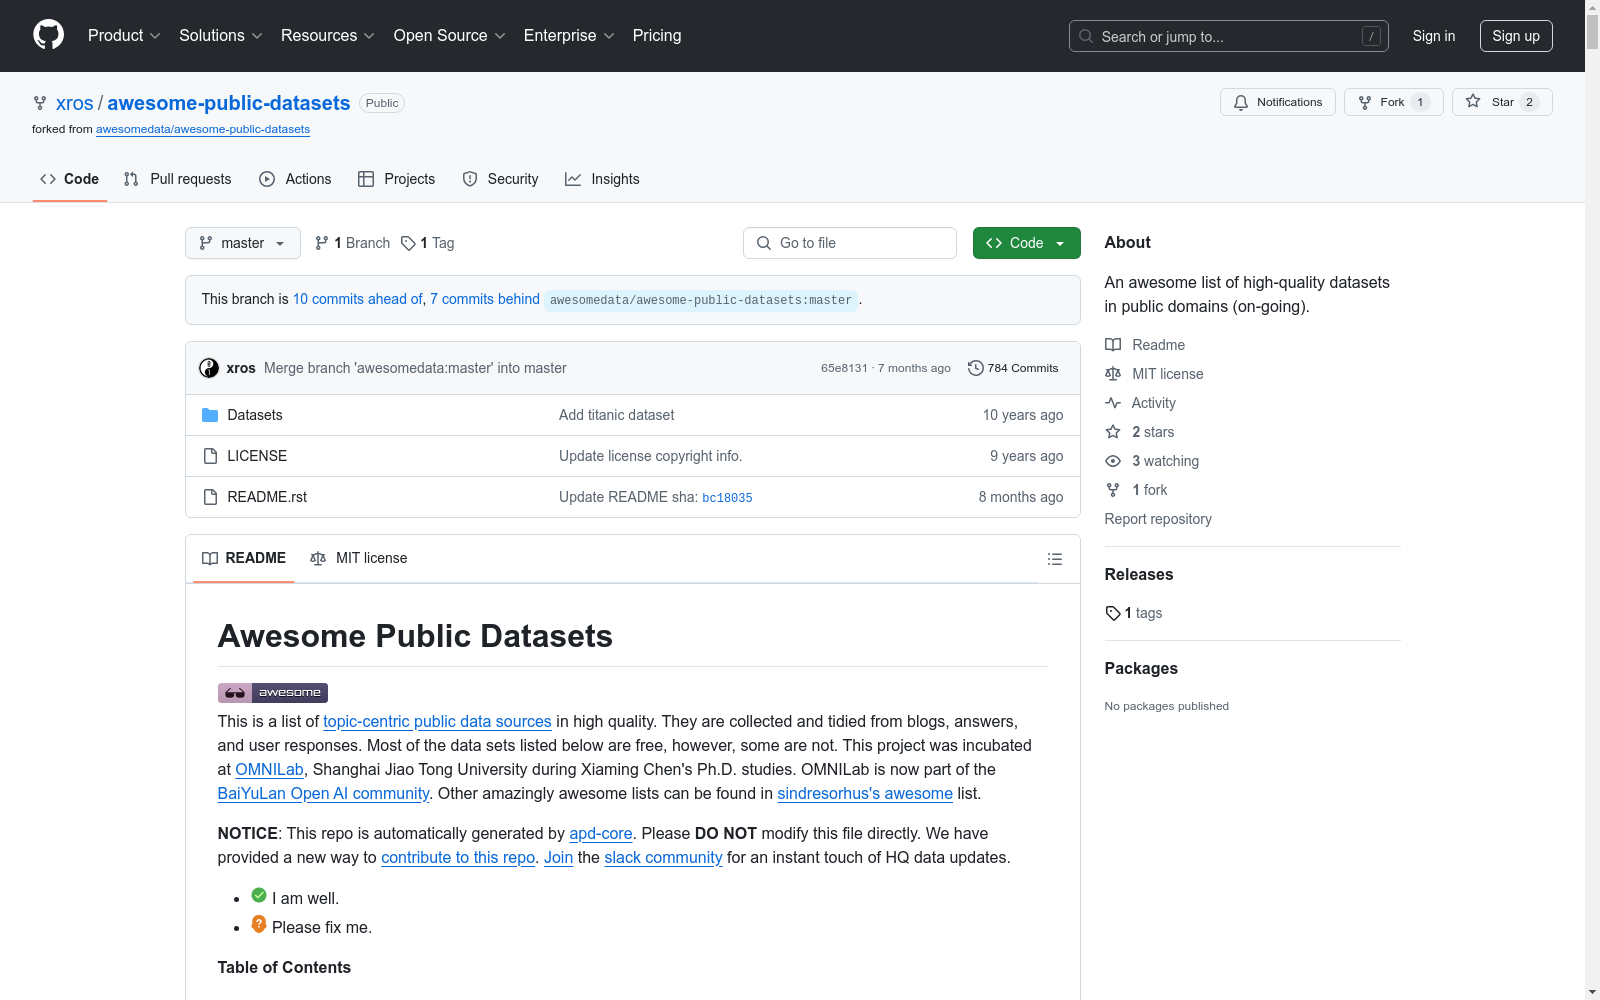Click the xros author avatar

[209, 368]
